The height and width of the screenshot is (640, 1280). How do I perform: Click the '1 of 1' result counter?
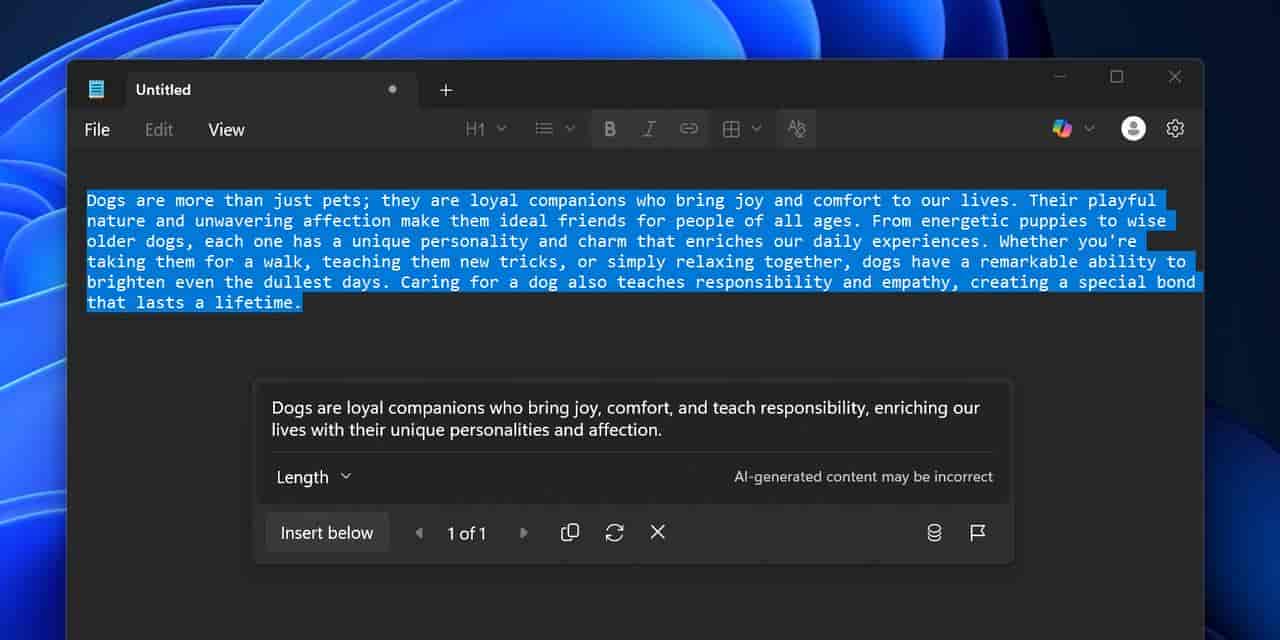point(466,534)
